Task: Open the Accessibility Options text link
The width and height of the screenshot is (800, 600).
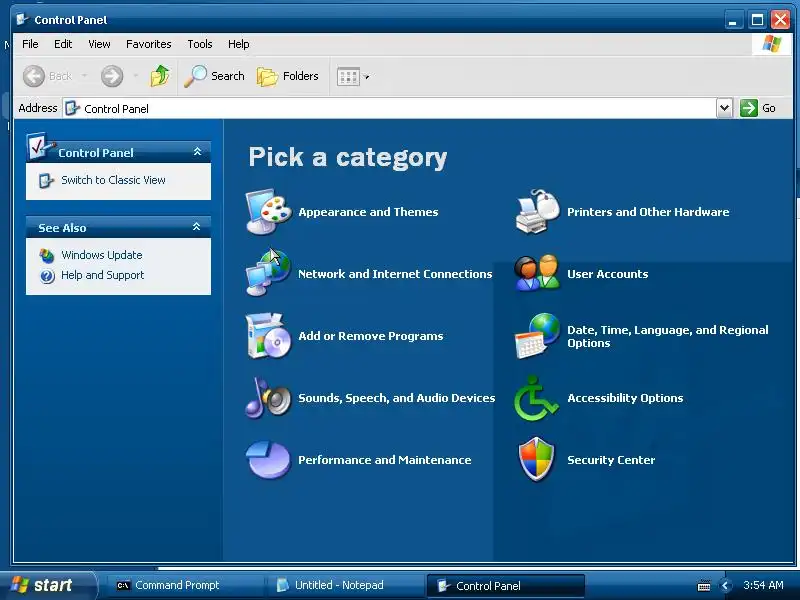Action: (625, 398)
